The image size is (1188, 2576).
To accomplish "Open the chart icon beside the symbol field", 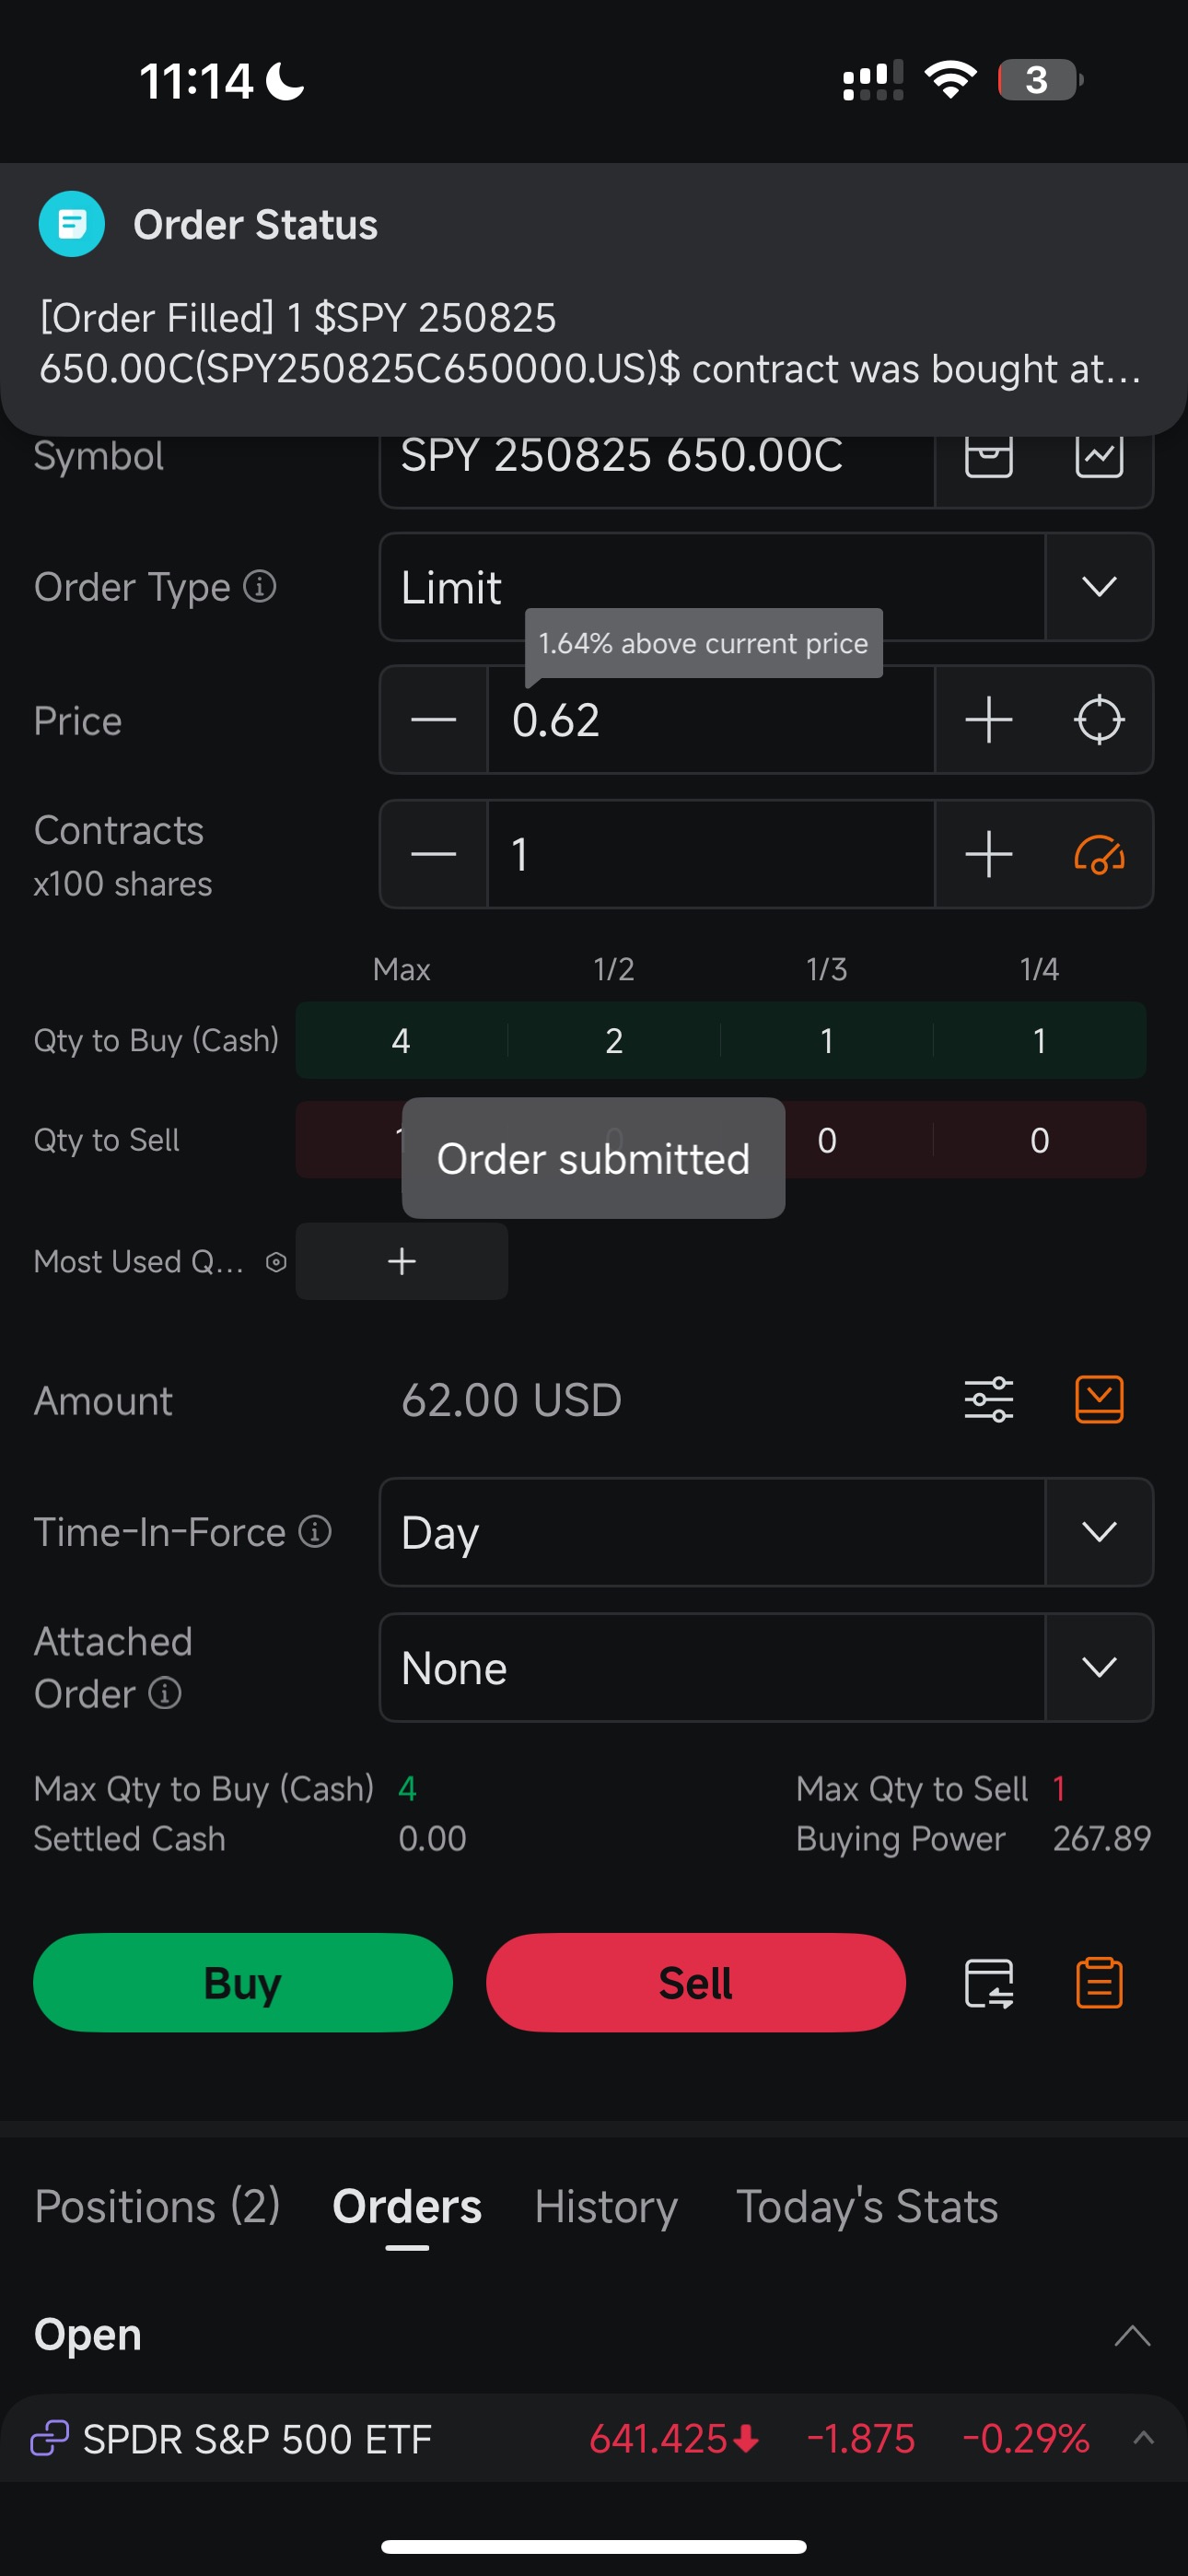I will tap(1098, 456).
